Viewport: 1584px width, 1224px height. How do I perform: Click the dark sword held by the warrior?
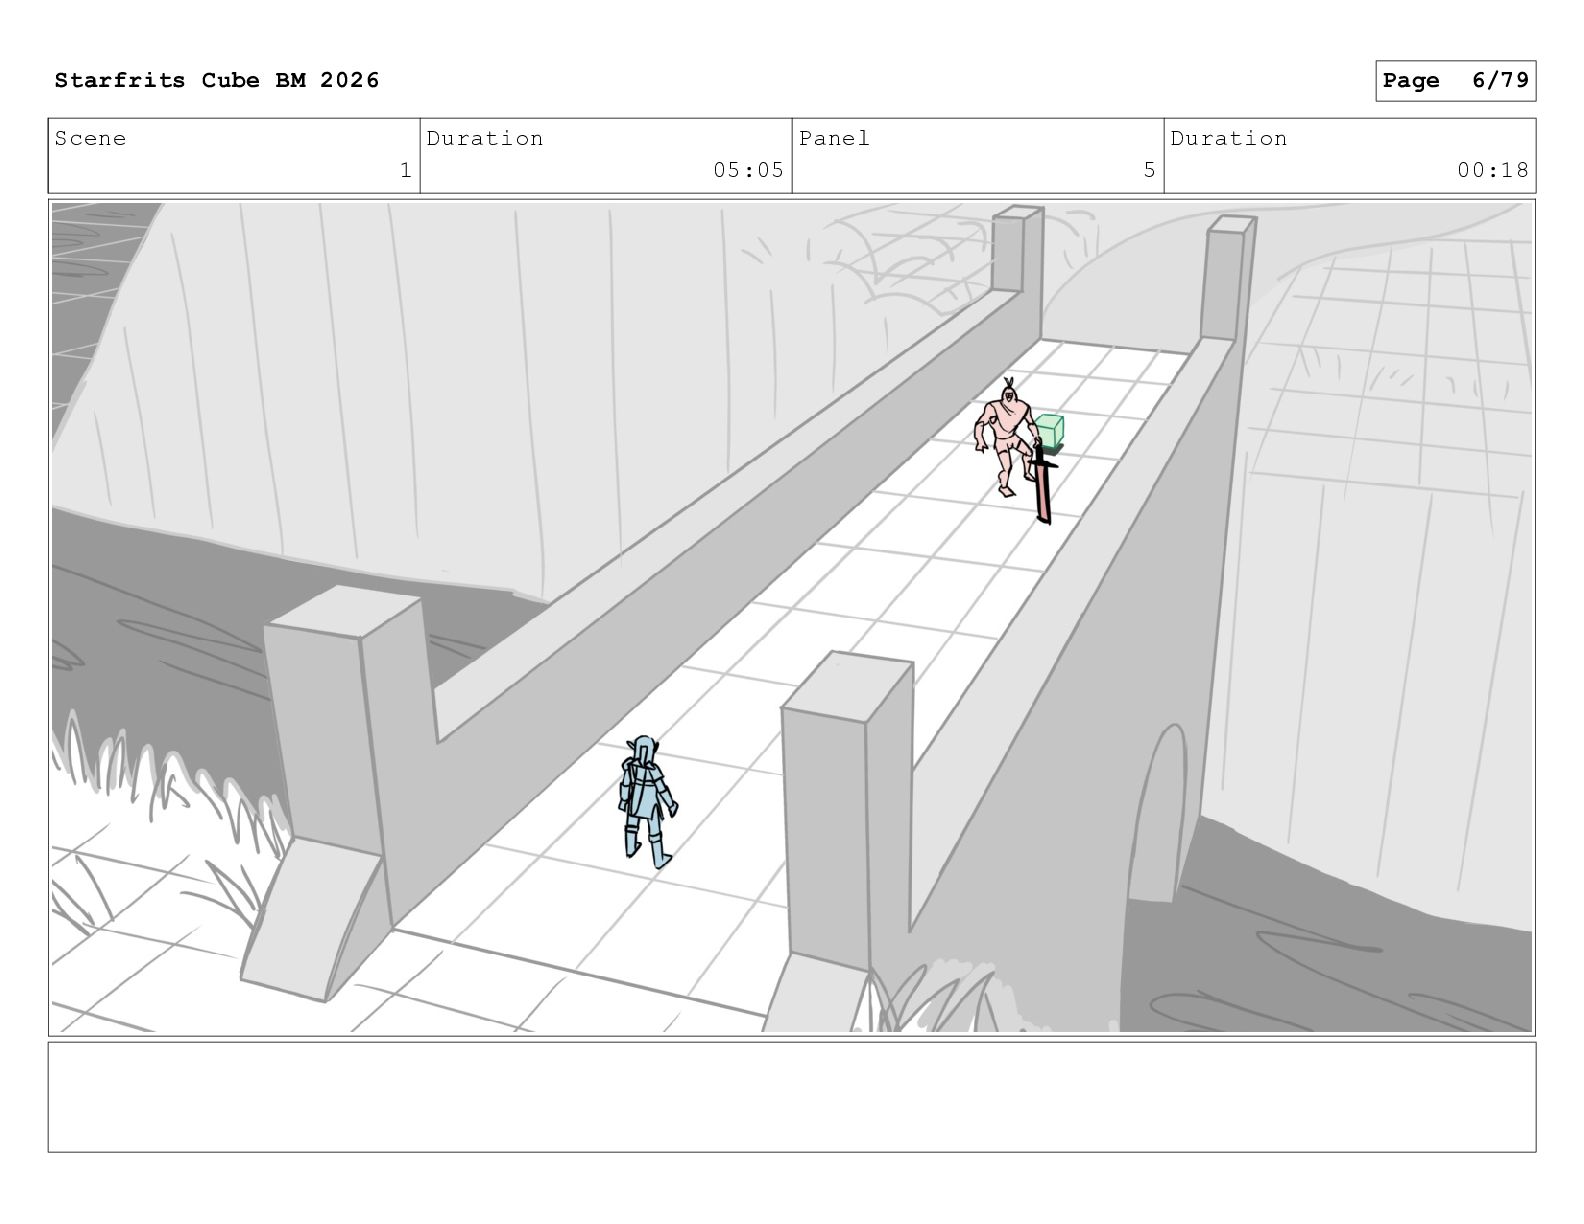pyautogui.click(x=1042, y=484)
